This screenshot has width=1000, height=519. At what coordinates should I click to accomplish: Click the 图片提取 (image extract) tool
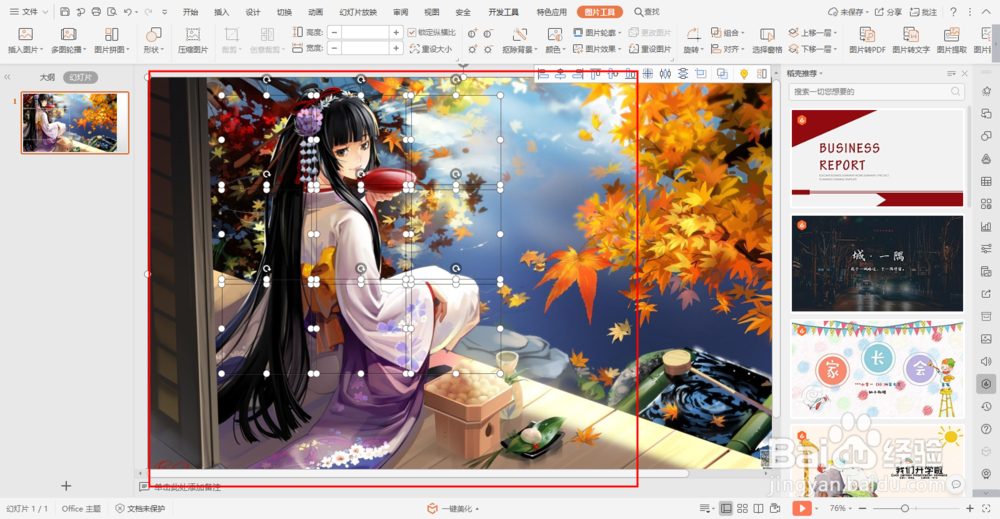(952, 40)
